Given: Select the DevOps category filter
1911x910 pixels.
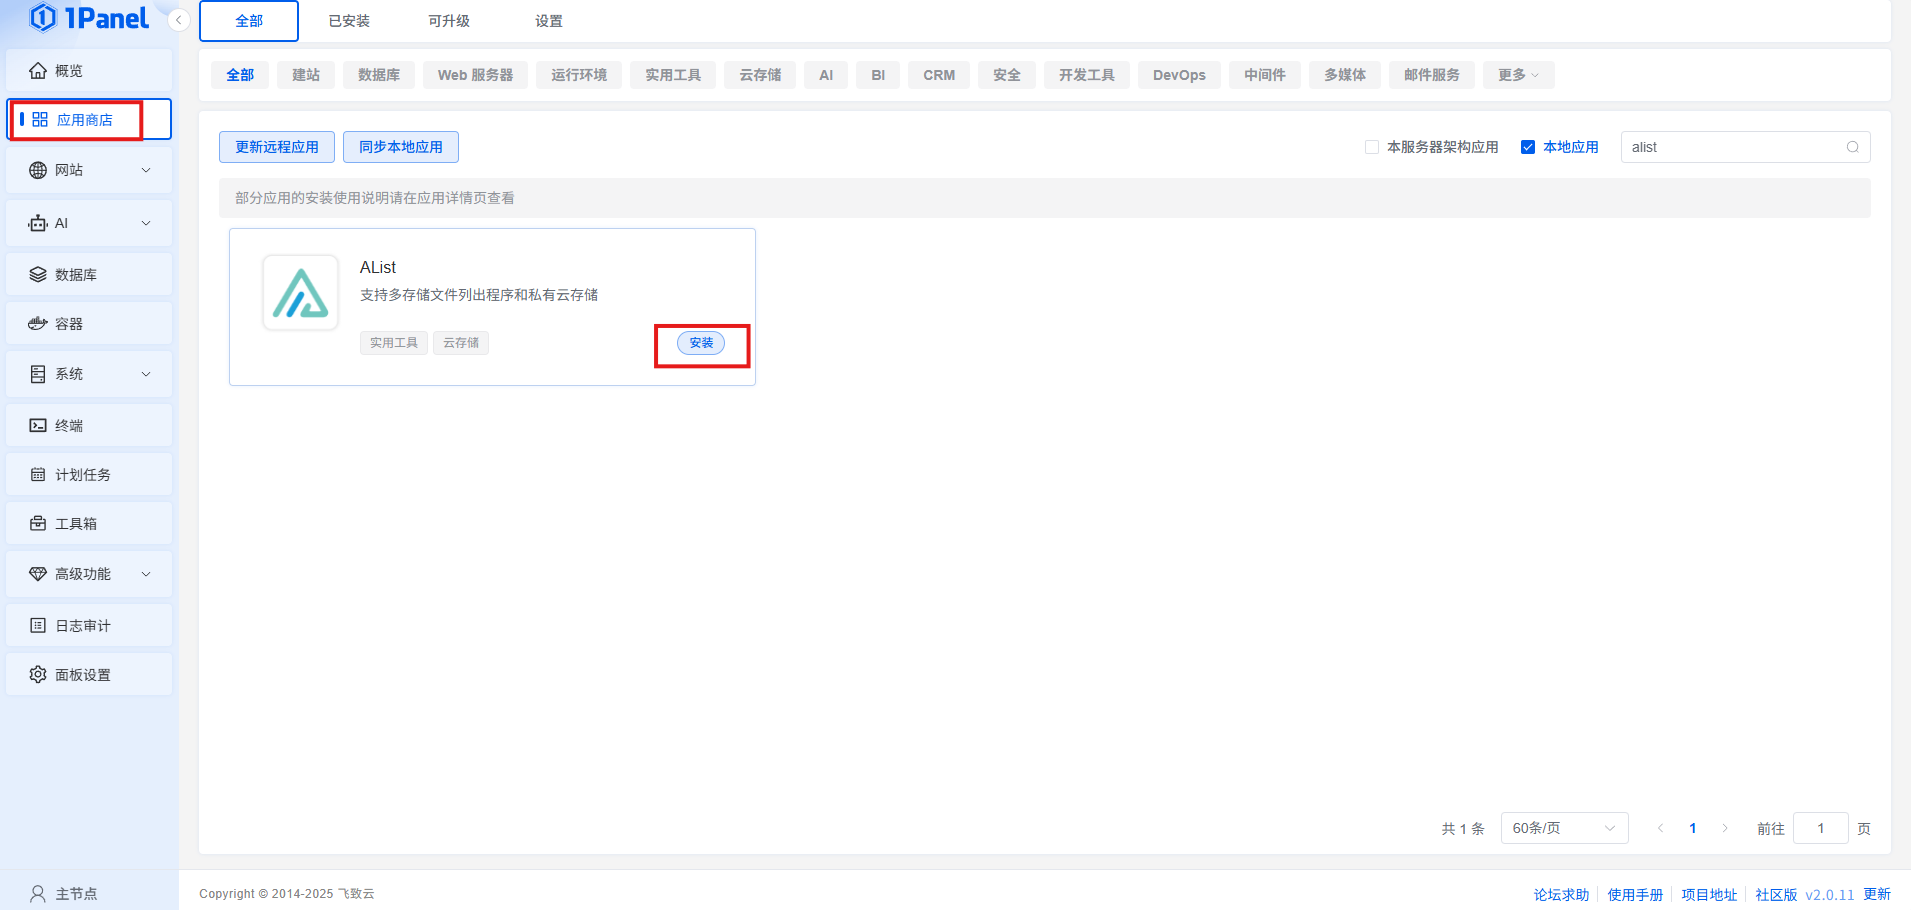Looking at the screenshot, I should (1178, 75).
